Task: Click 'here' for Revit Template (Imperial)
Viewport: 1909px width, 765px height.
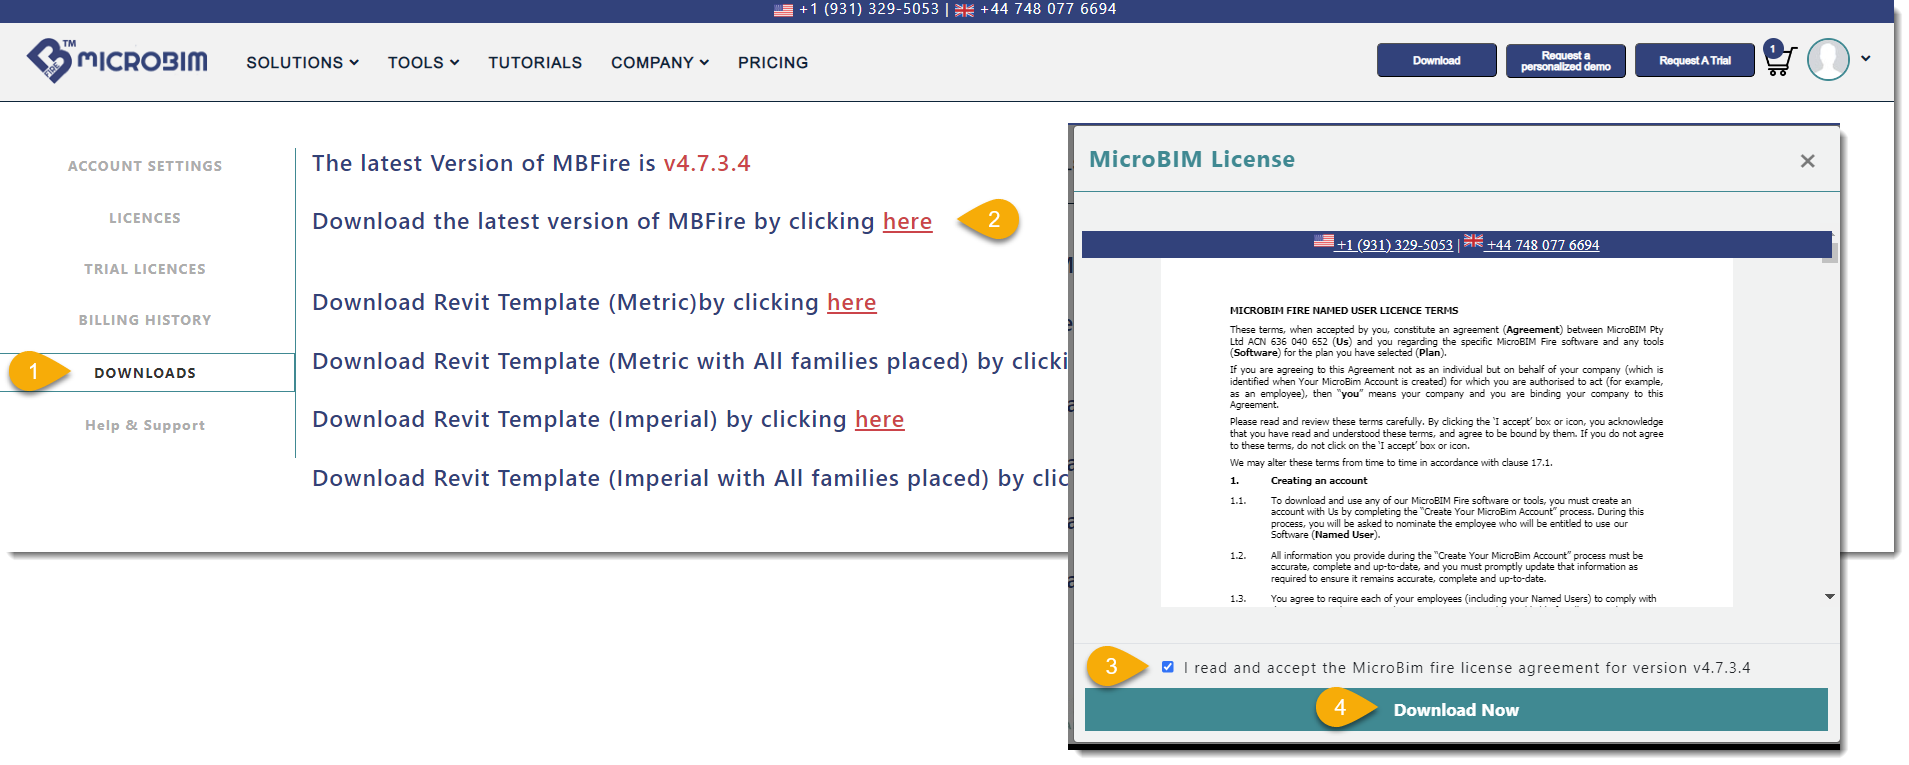Action: click(x=879, y=419)
